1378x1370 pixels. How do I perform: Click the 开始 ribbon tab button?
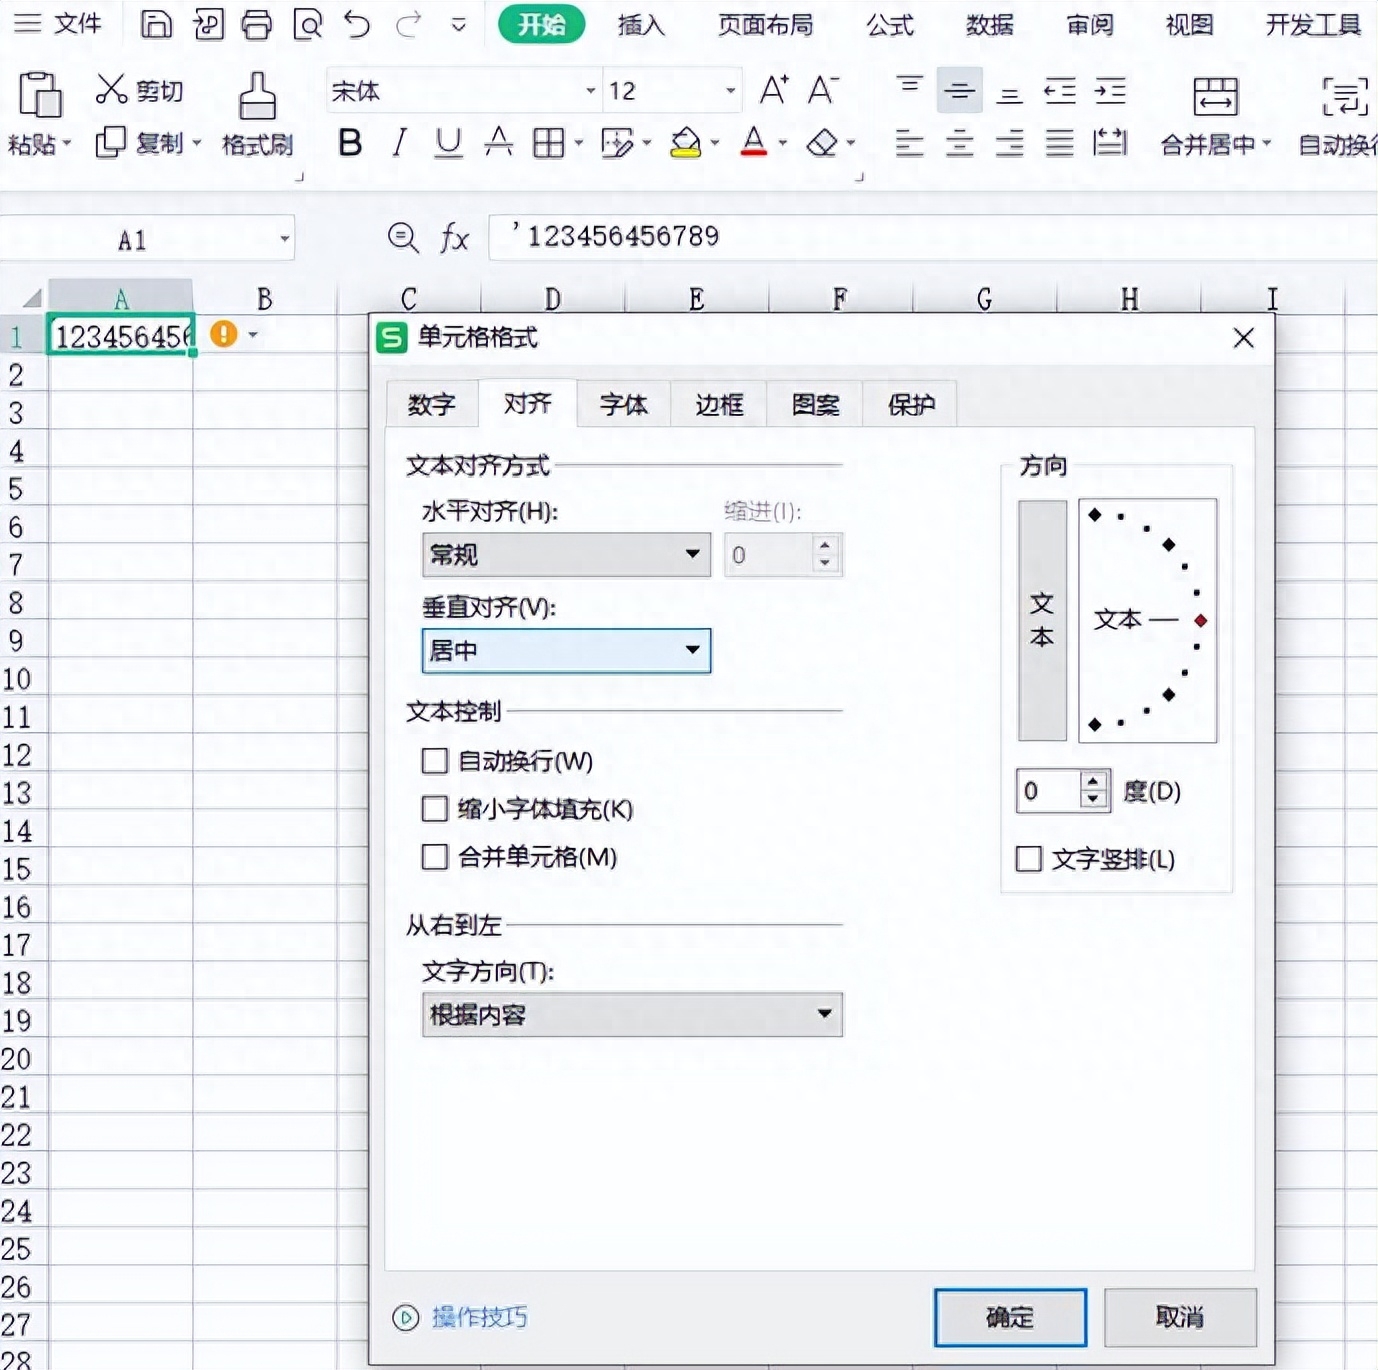coord(541,24)
